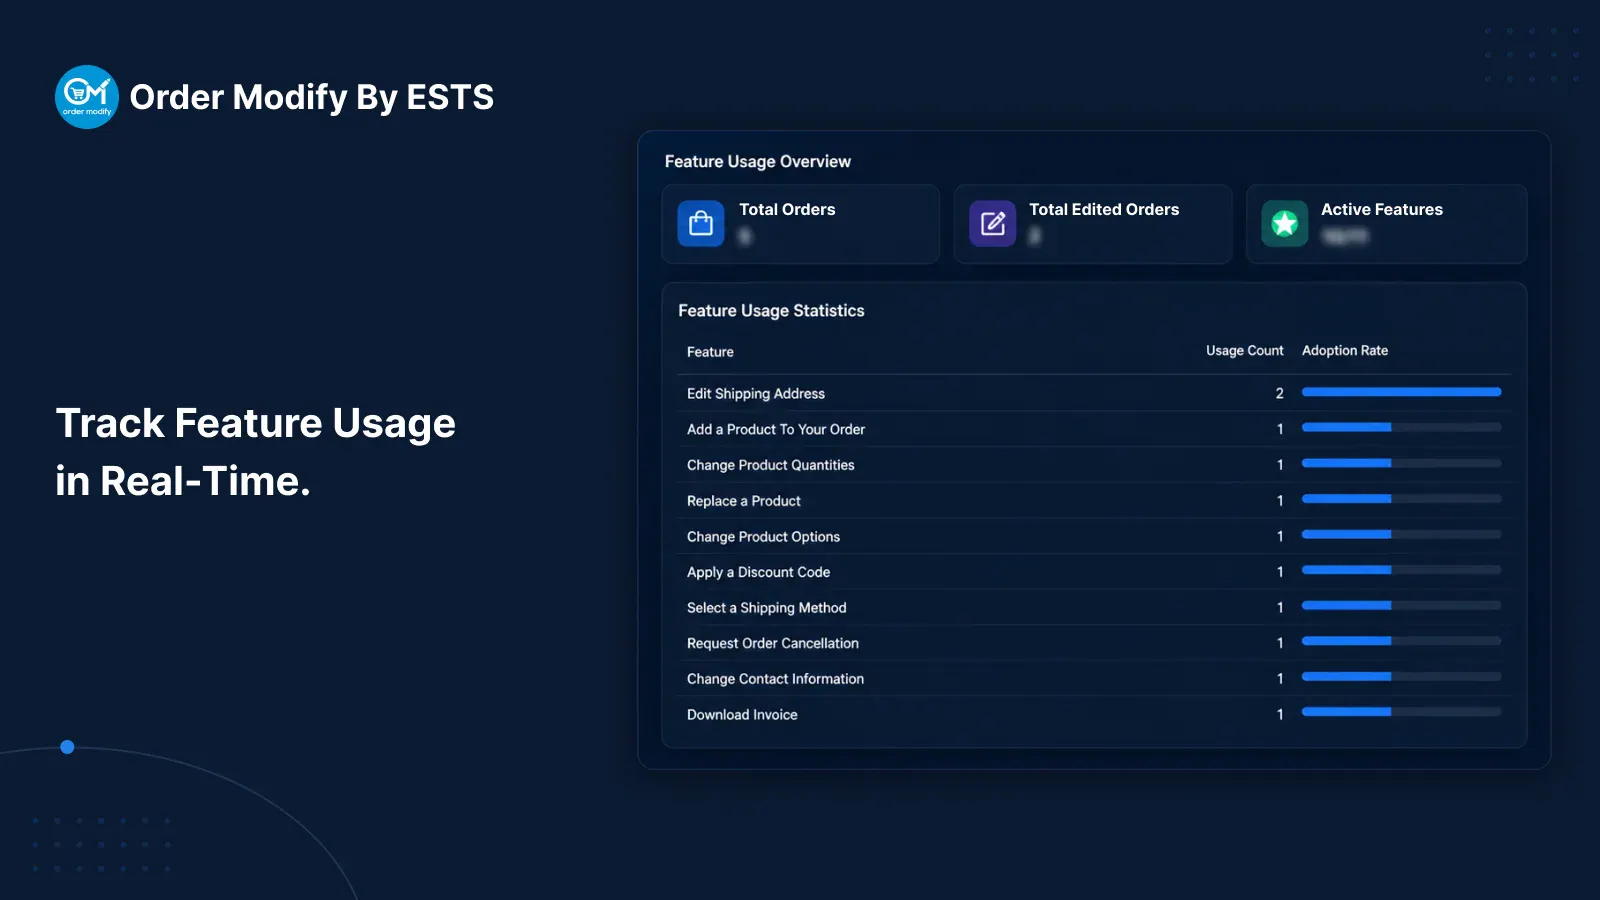Screen dimensions: 1600x900
Task: Click the Order Modify By ESTS title
Action: point(312,97)
